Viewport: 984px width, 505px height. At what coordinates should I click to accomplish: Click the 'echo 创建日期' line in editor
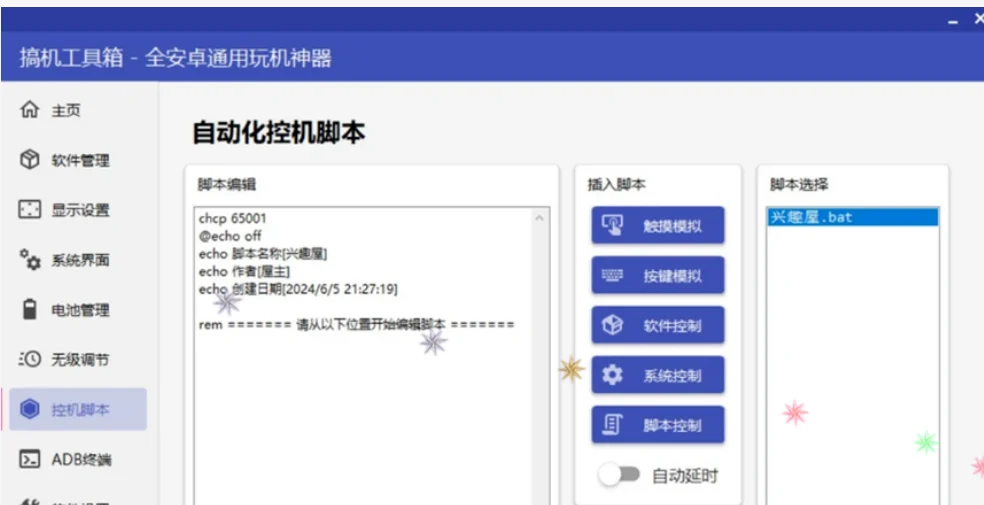coord(298,289)
